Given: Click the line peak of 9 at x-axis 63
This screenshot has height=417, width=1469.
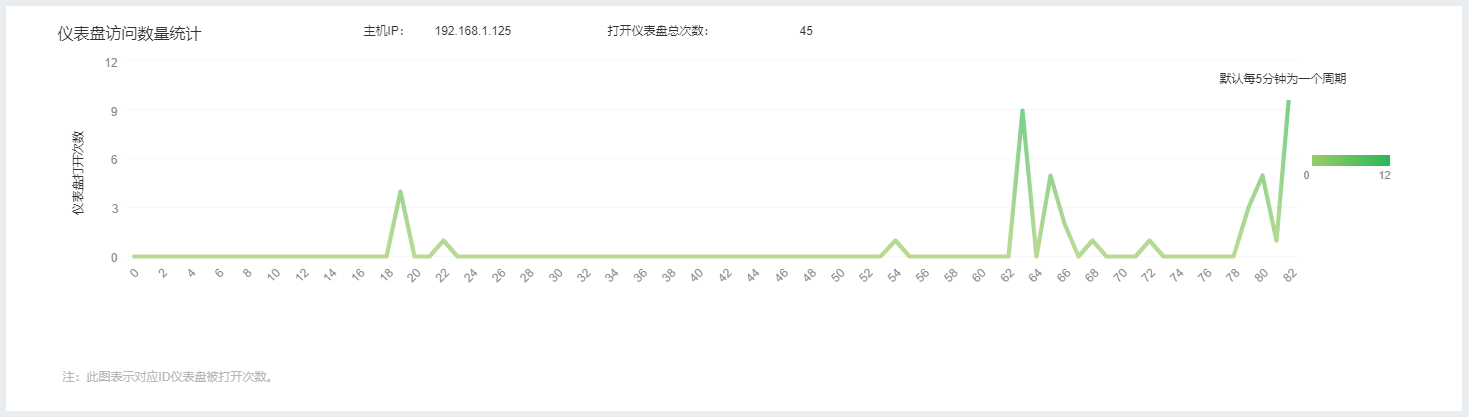Looking at the screenshot, I should [x=1022, y=111].
